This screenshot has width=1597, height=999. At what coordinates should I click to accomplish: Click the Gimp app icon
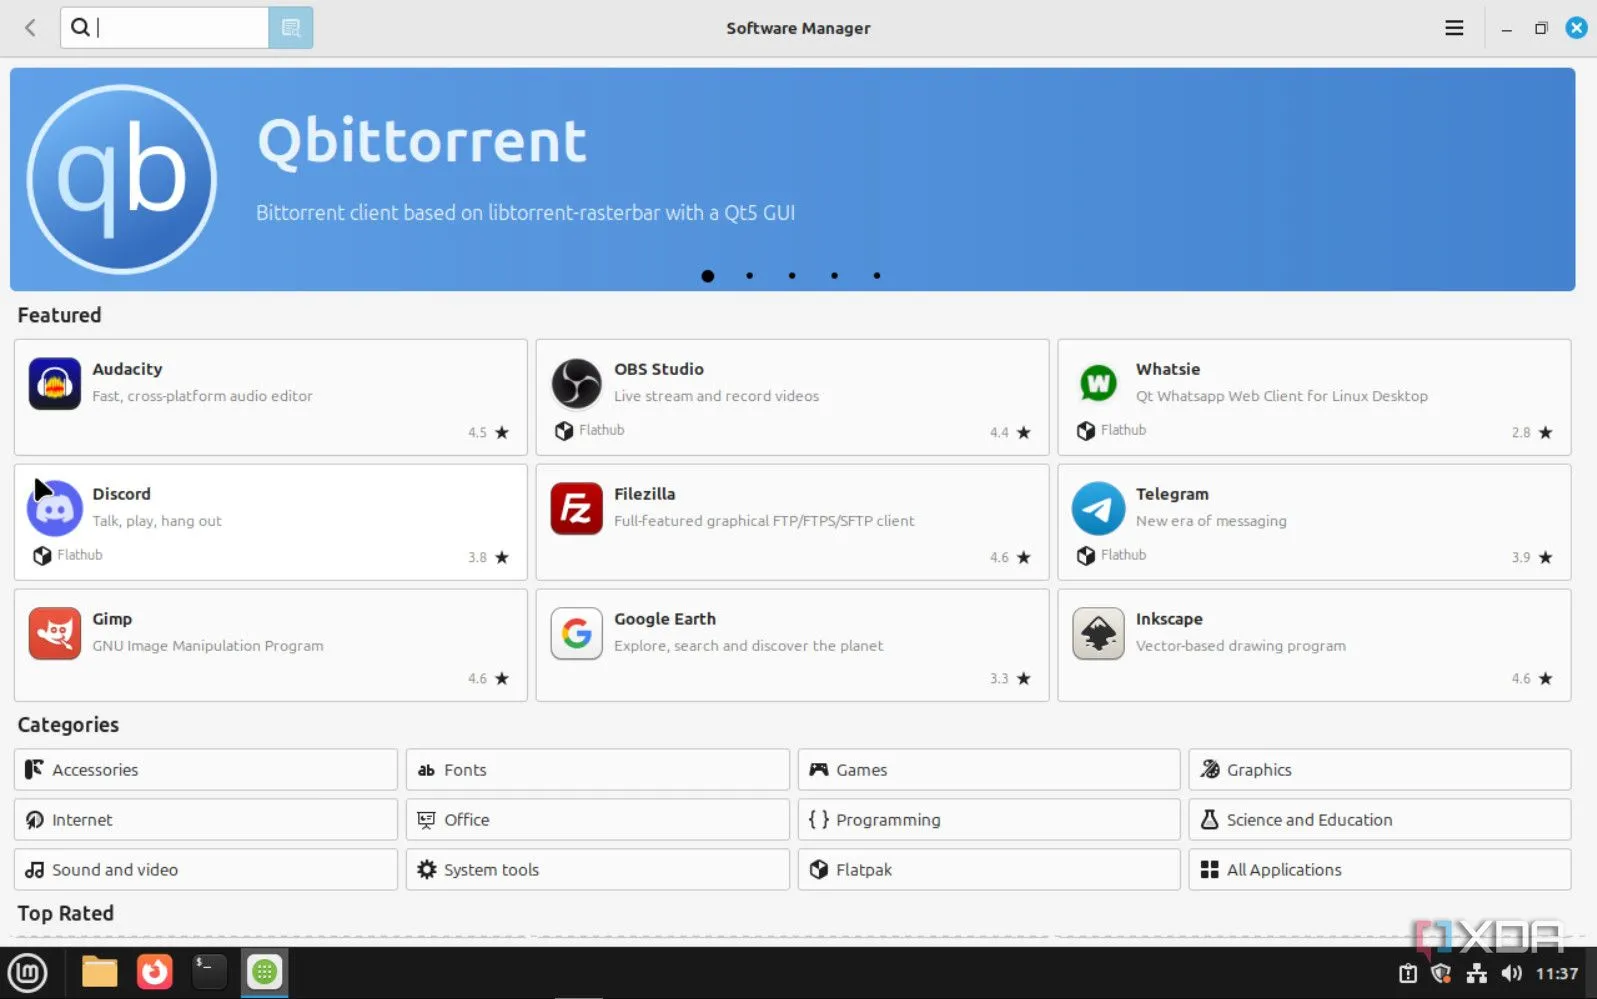tap(54, 634)
